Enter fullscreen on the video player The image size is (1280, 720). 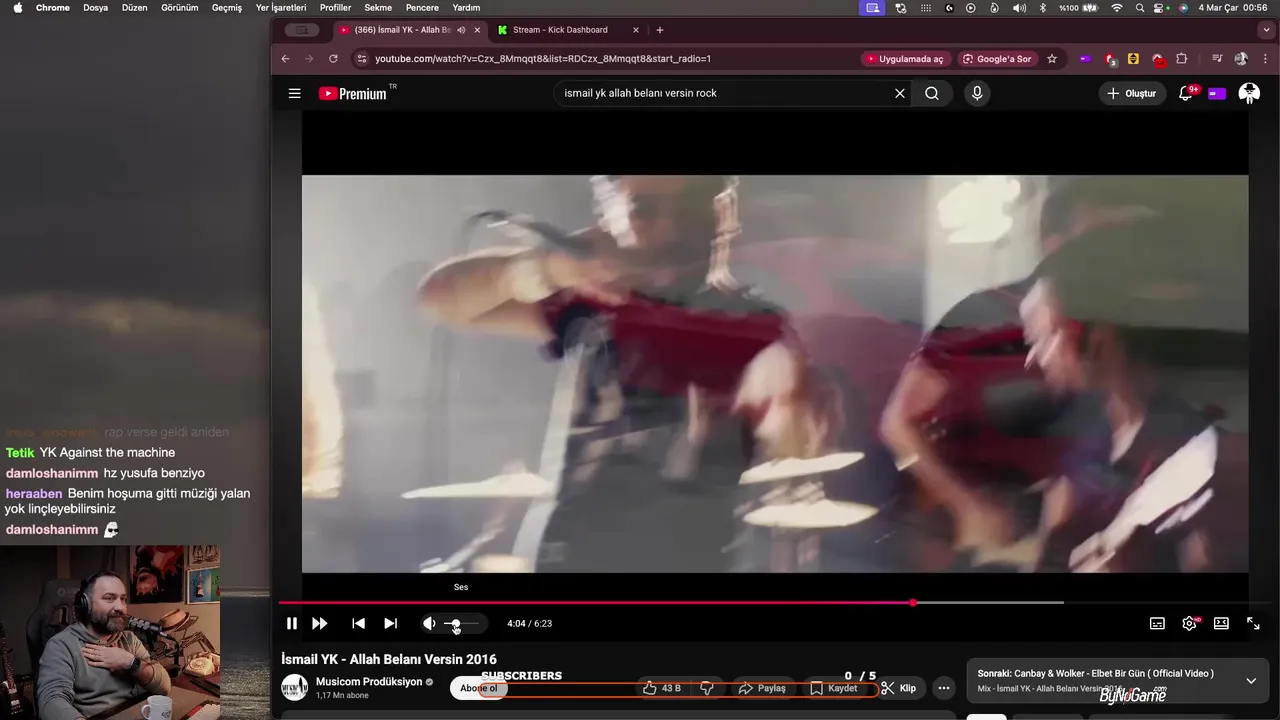tap(1253, 623)
